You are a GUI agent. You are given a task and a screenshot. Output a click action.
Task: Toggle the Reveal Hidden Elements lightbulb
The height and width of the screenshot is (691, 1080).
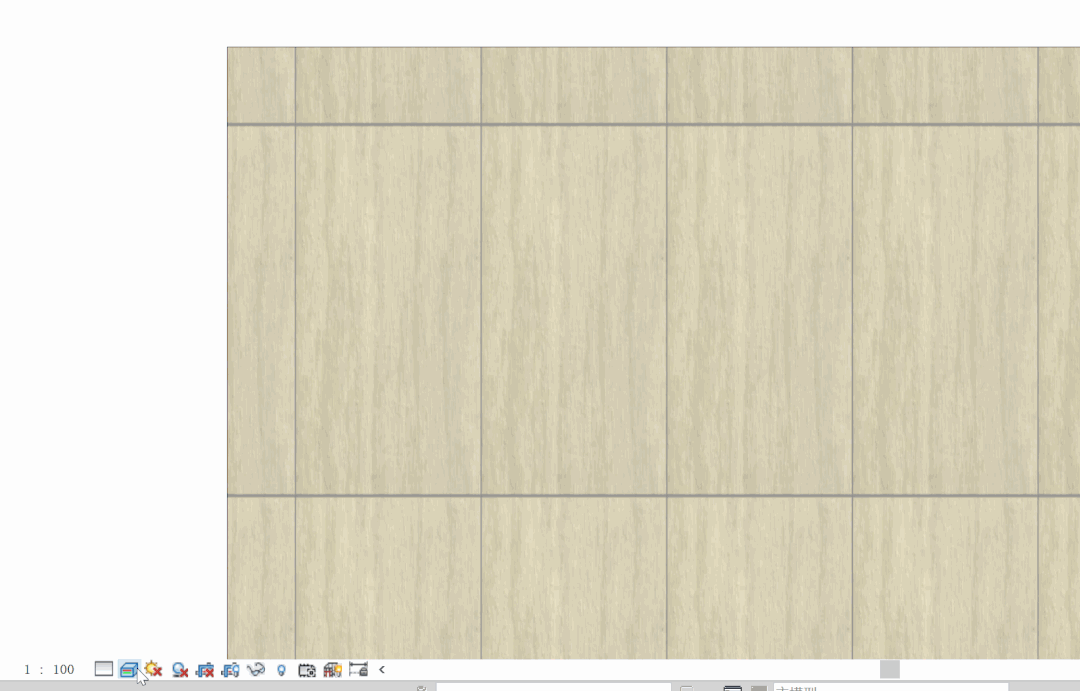click(x=281, y=670)
